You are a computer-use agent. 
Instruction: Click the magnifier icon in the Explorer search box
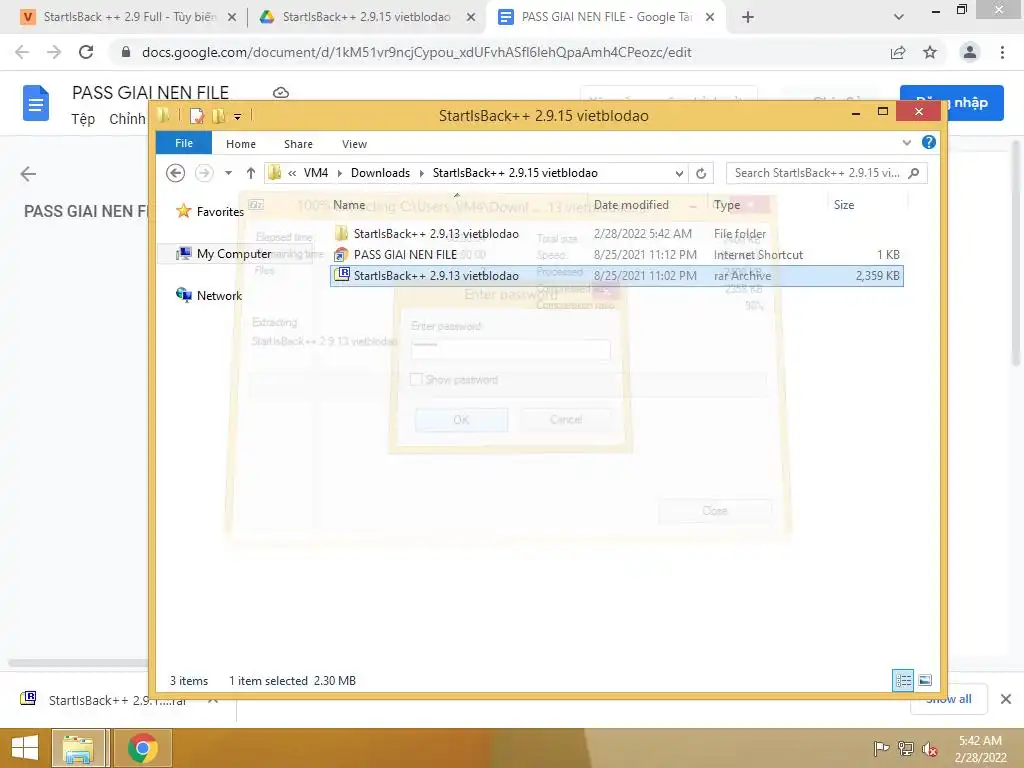coord(914,173)
